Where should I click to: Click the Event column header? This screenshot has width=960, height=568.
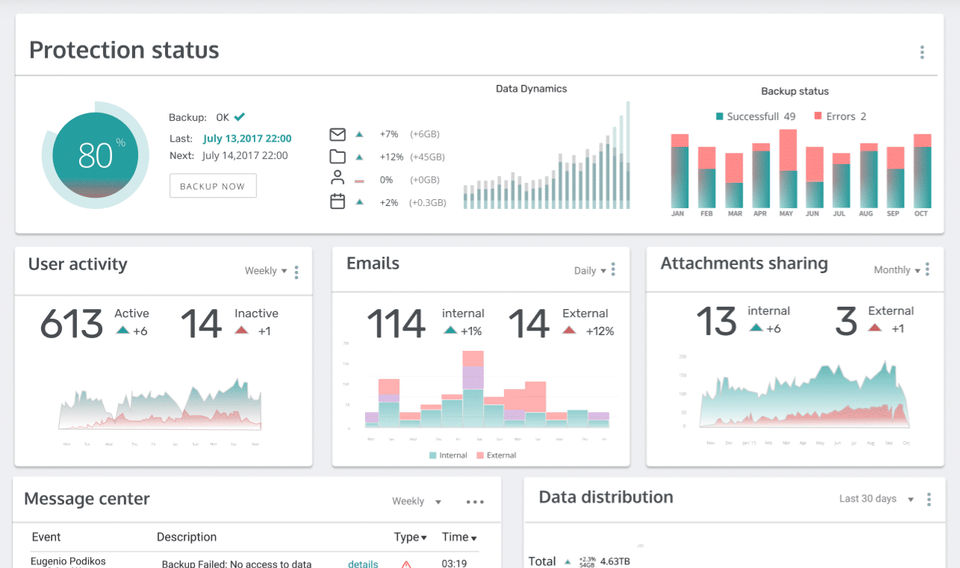pyautogui.click(x=46, y=537)
